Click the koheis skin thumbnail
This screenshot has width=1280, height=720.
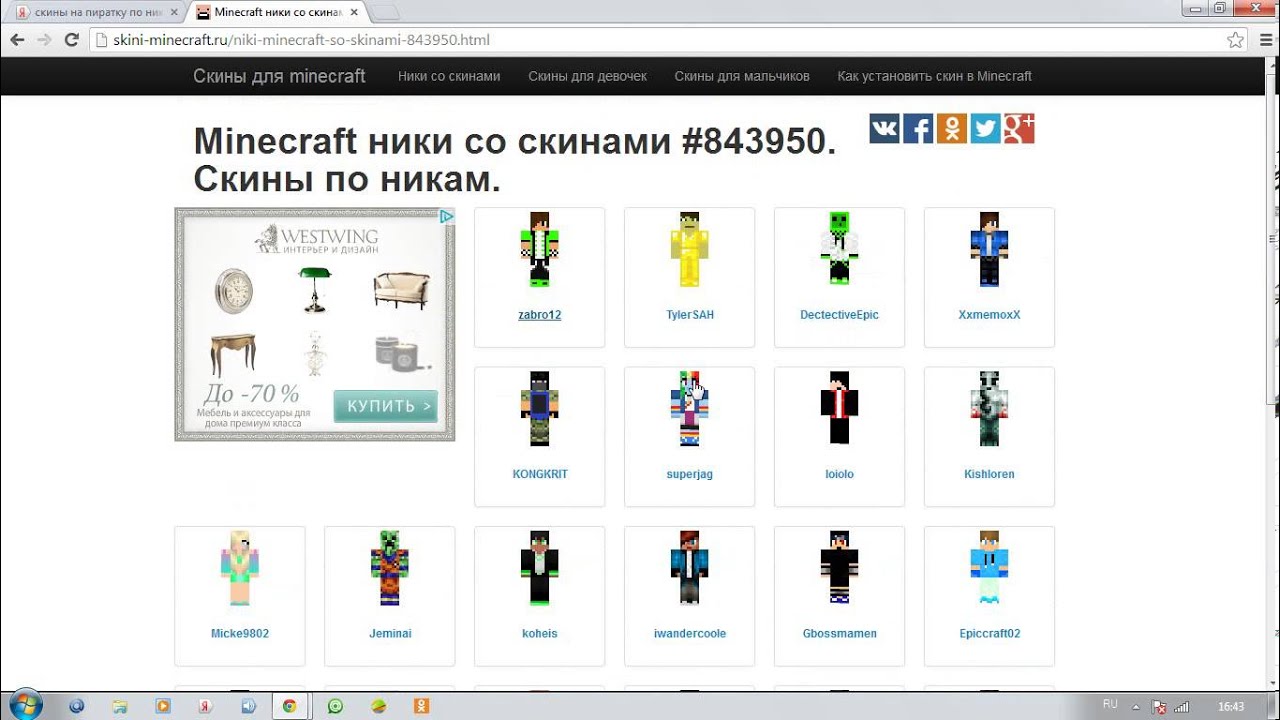point(539,568)
